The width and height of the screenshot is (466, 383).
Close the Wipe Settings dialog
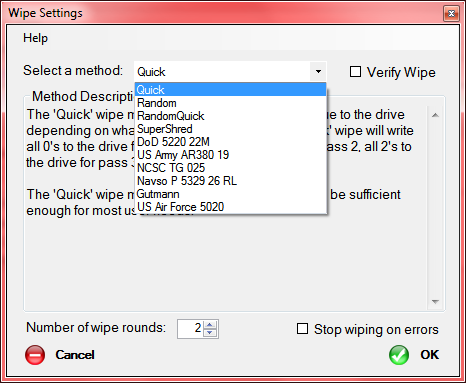tap(451, 14)
